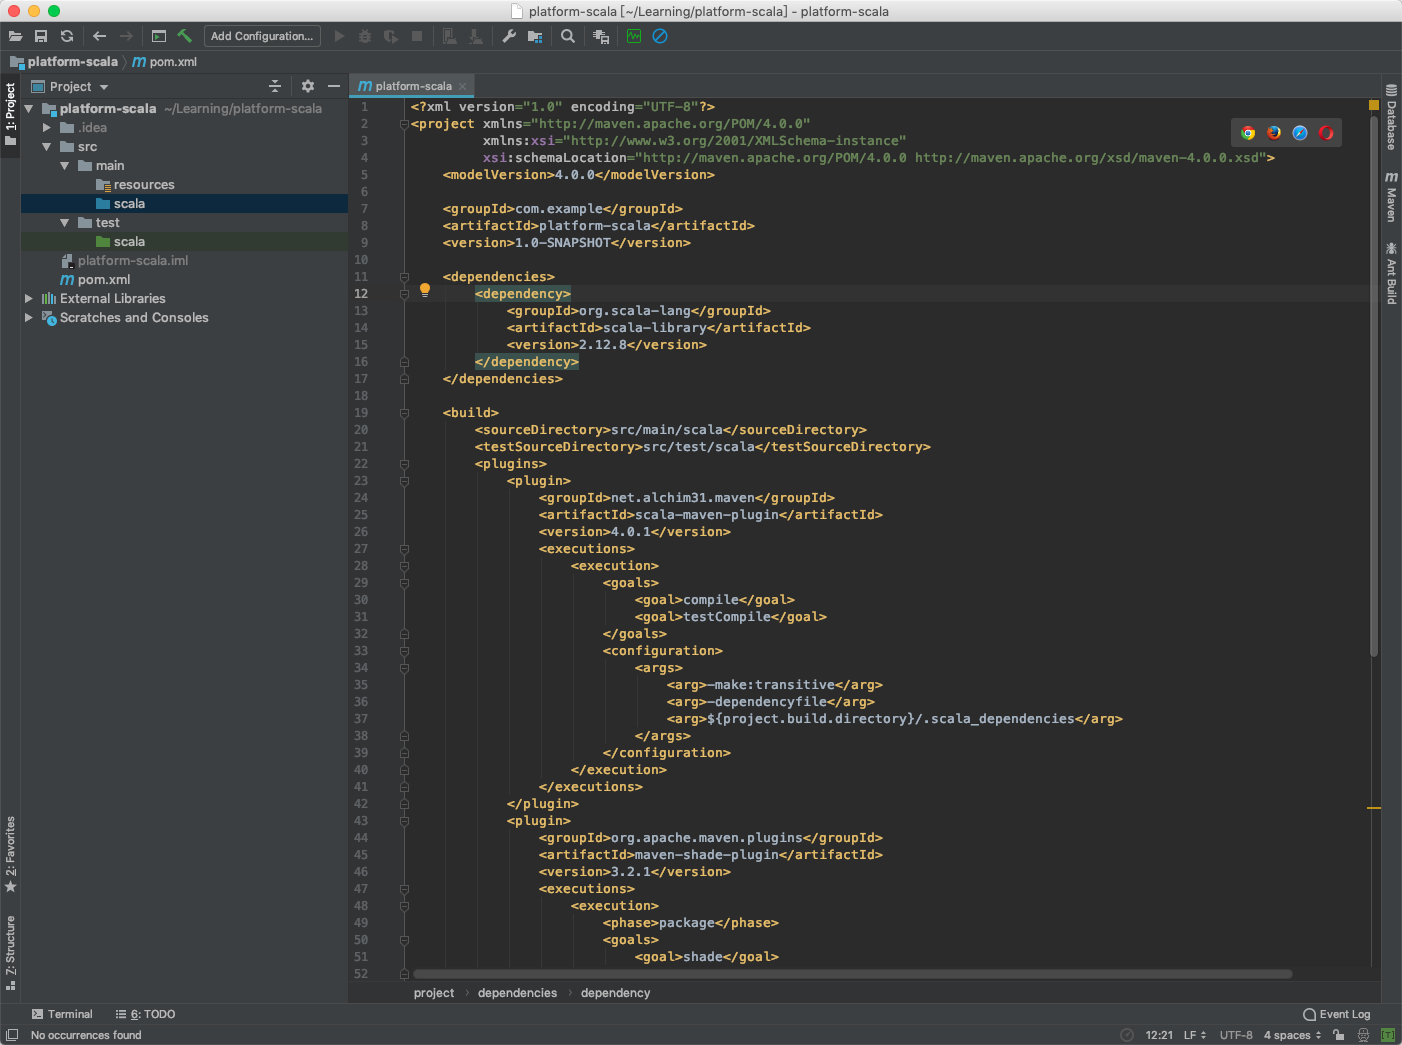
Task: Click the Debug bug icon in toolbar
Action: pos(365,36)
